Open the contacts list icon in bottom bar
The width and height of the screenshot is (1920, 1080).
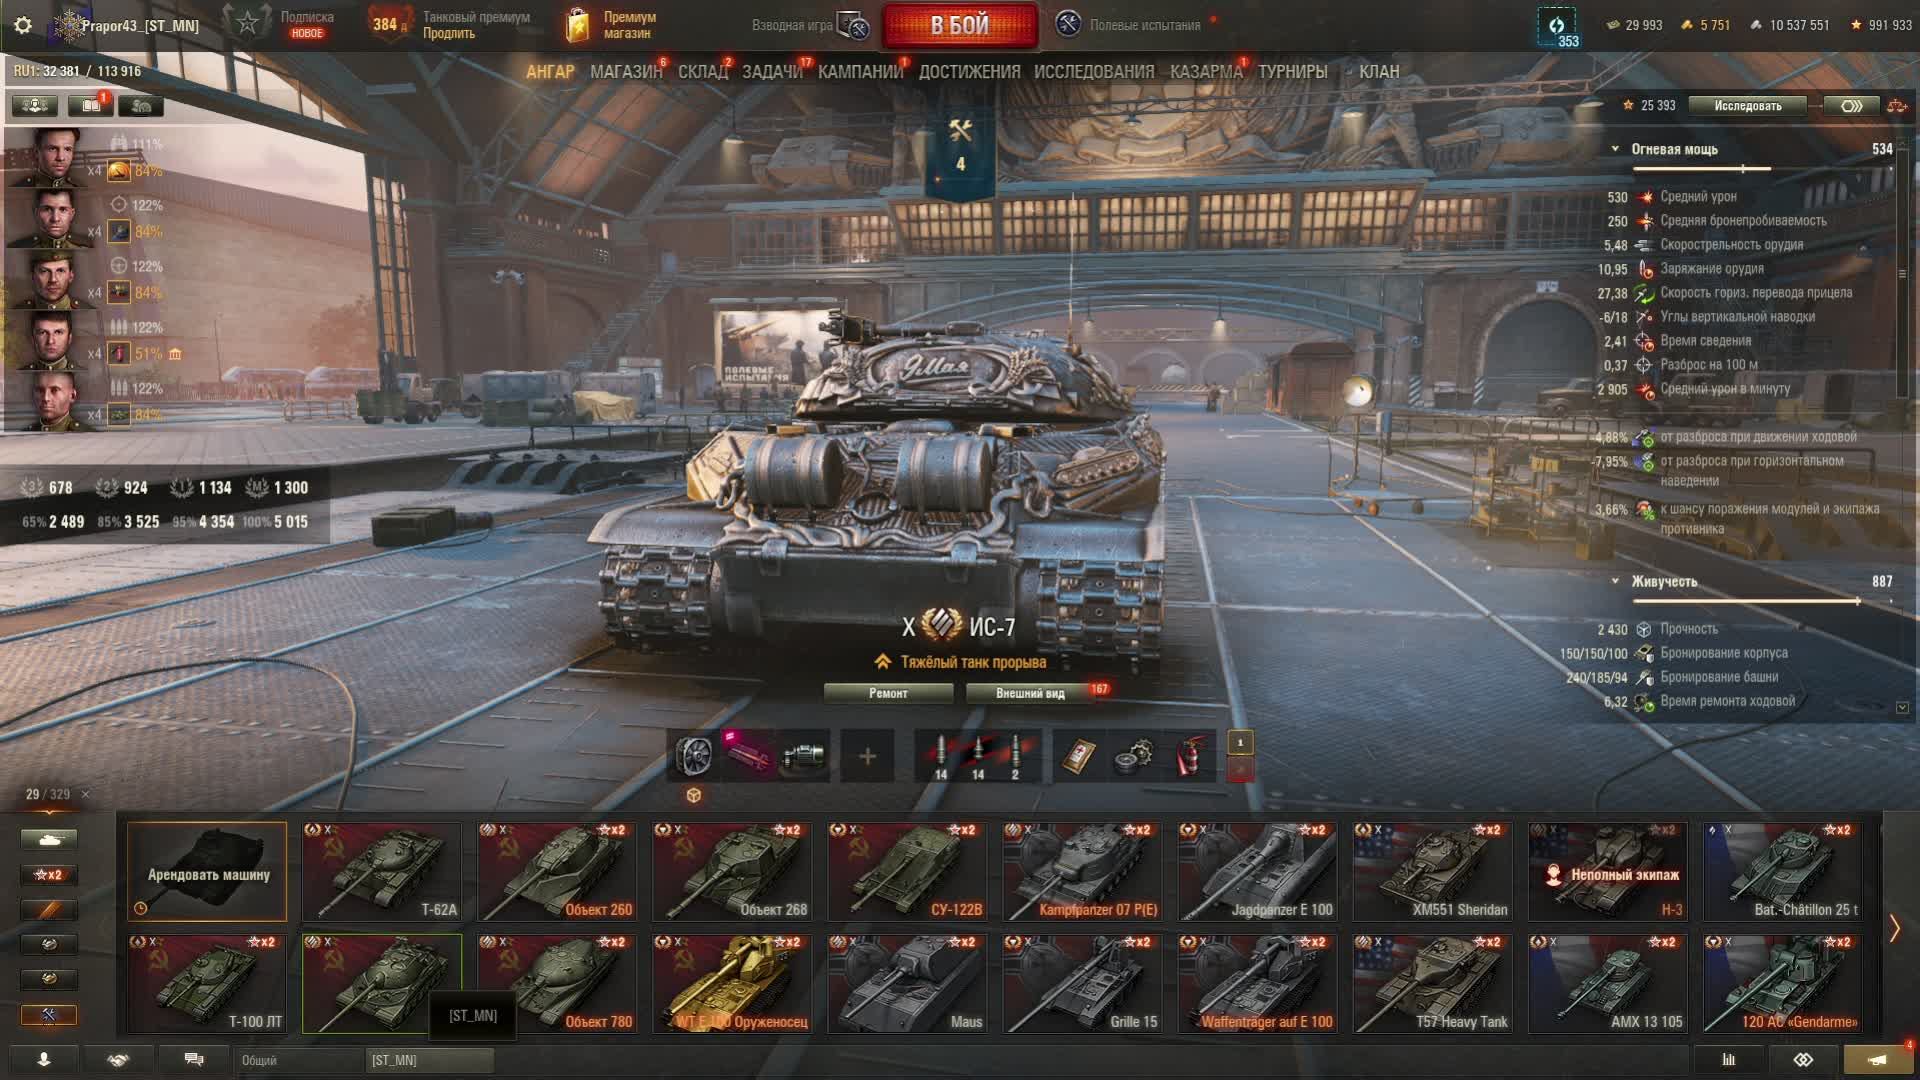44,1060
